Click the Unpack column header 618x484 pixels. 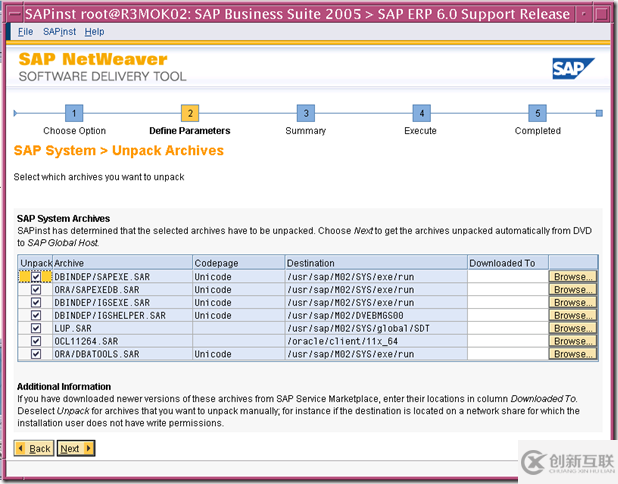pos(35,263)
